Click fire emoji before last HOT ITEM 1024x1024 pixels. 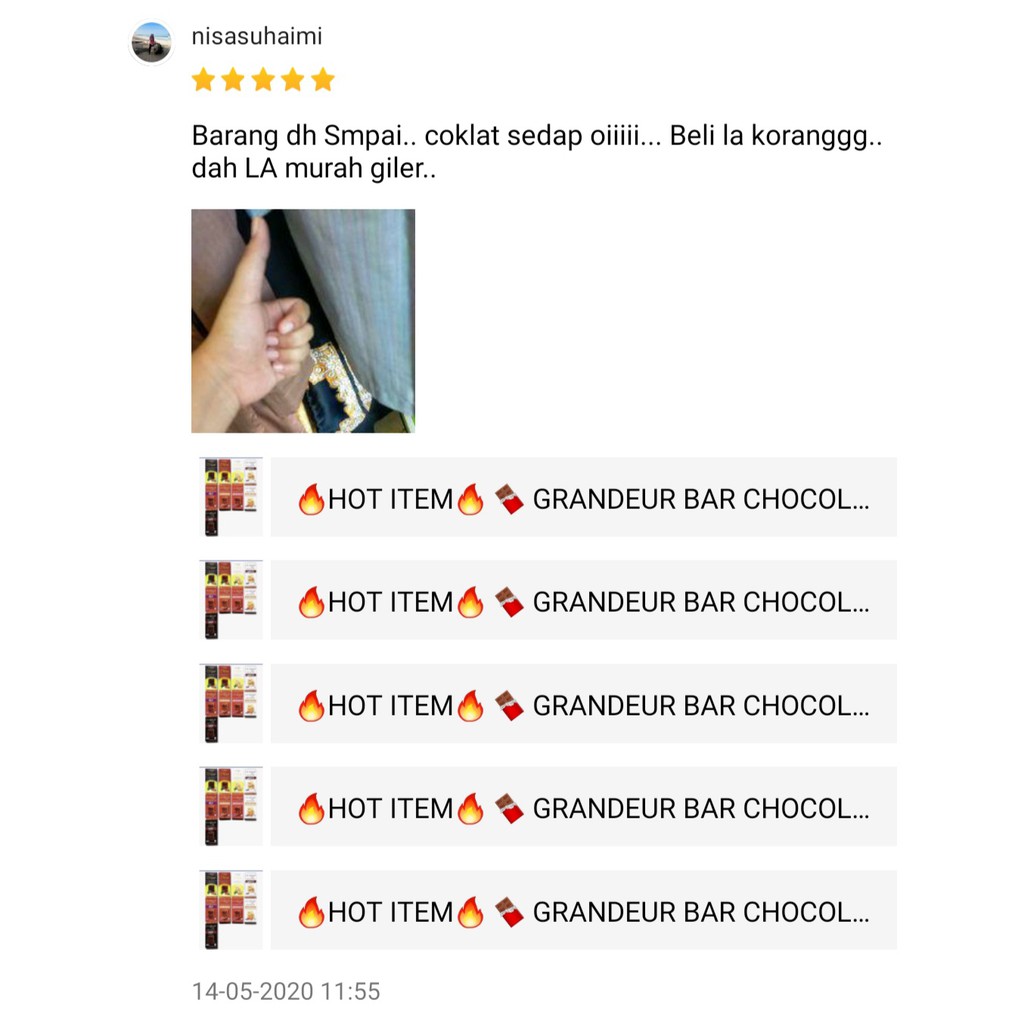click(311, 912)
